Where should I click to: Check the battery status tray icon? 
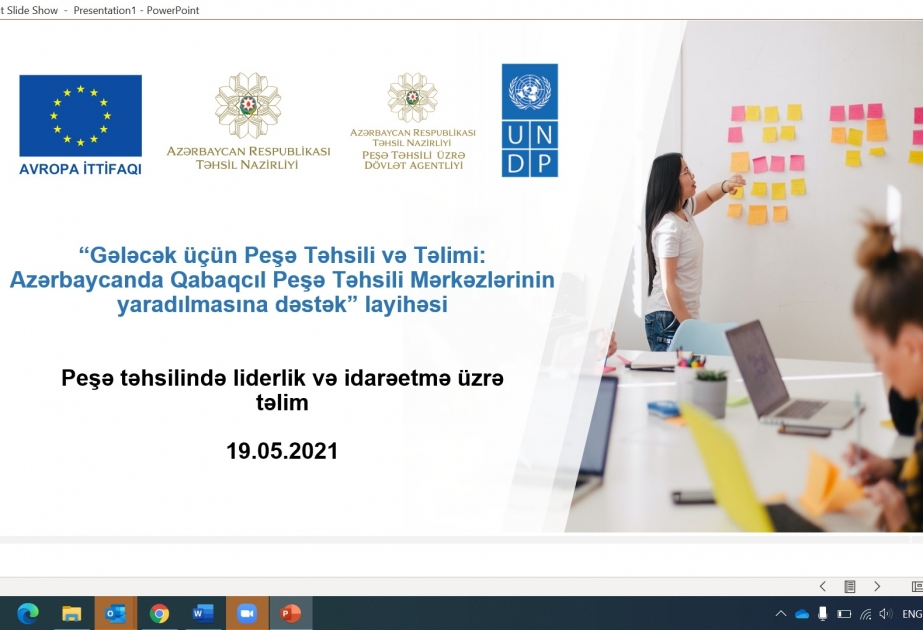tap(844, 614)
